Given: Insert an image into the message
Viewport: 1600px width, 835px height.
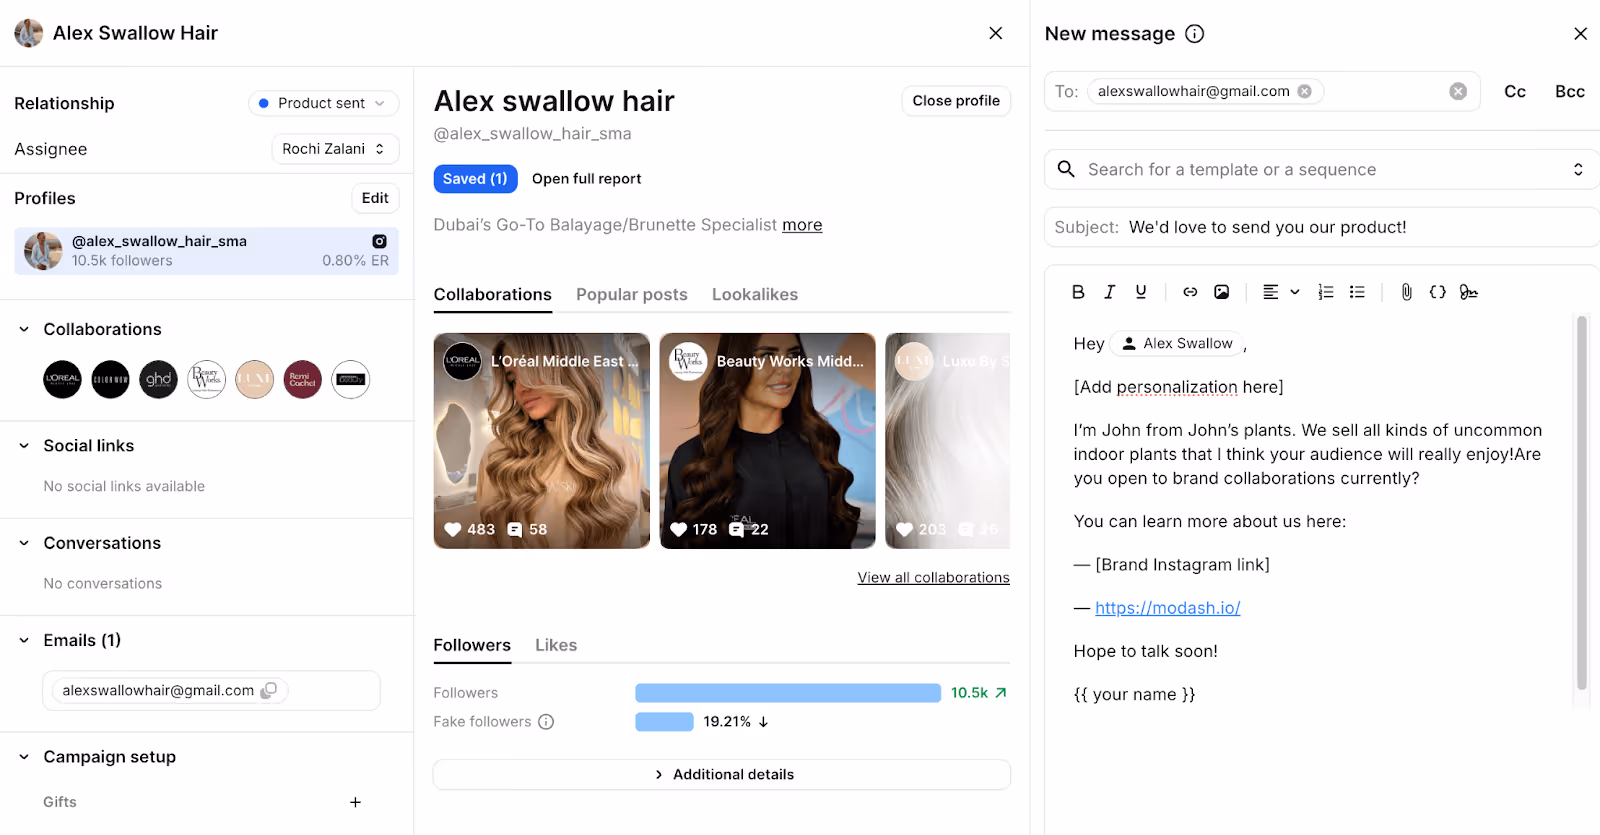Looking at the screenshot, I should [x=1222, y=292].
